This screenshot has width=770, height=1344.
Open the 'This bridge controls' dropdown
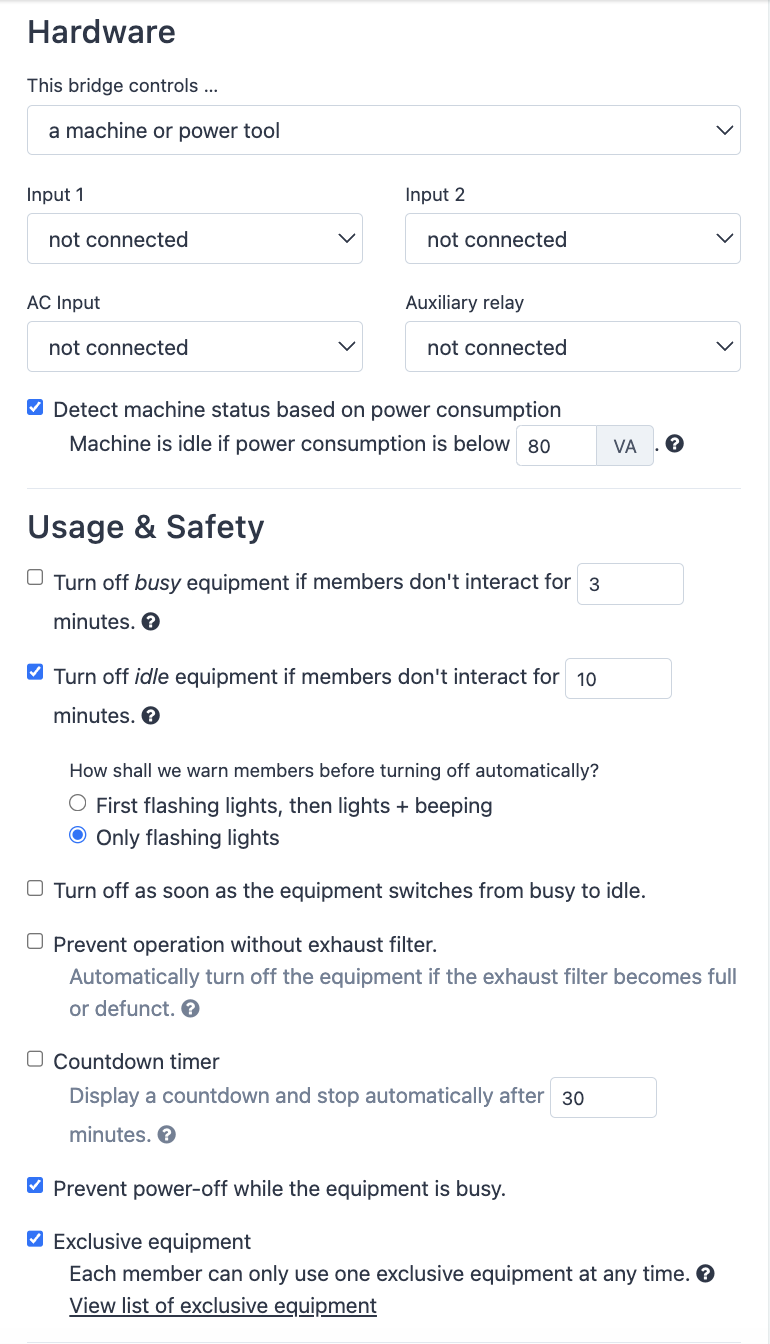click(384, 130)
